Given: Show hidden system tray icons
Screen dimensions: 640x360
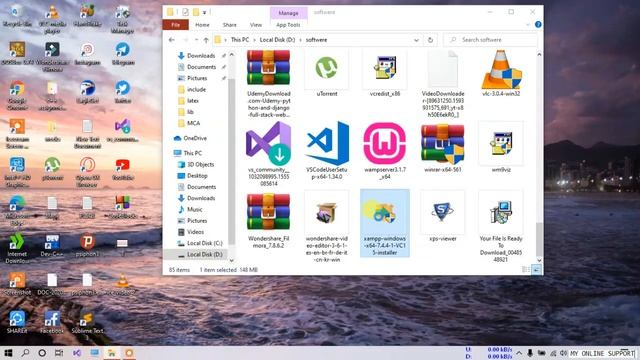Looking at the screenshot, I should pyautogui.click(x=519, y=353).
